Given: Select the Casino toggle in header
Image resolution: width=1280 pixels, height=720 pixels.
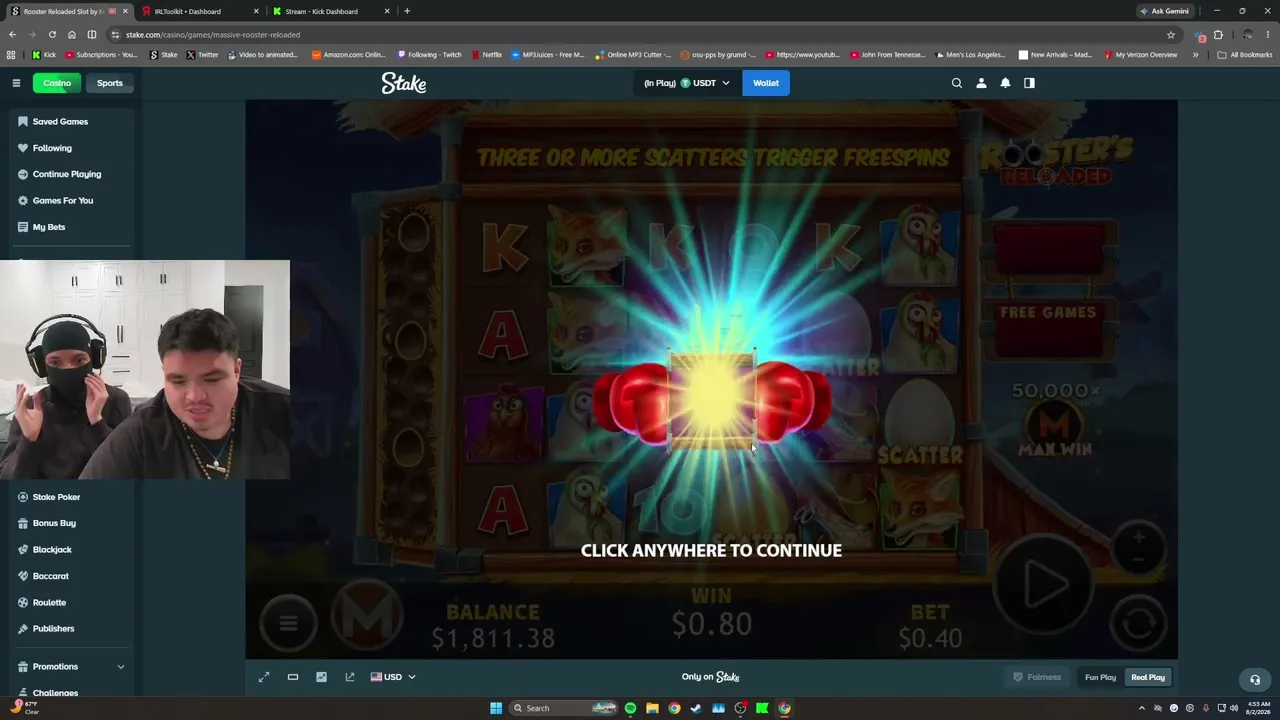Looking at the screenshot, I should pos(57,83).
